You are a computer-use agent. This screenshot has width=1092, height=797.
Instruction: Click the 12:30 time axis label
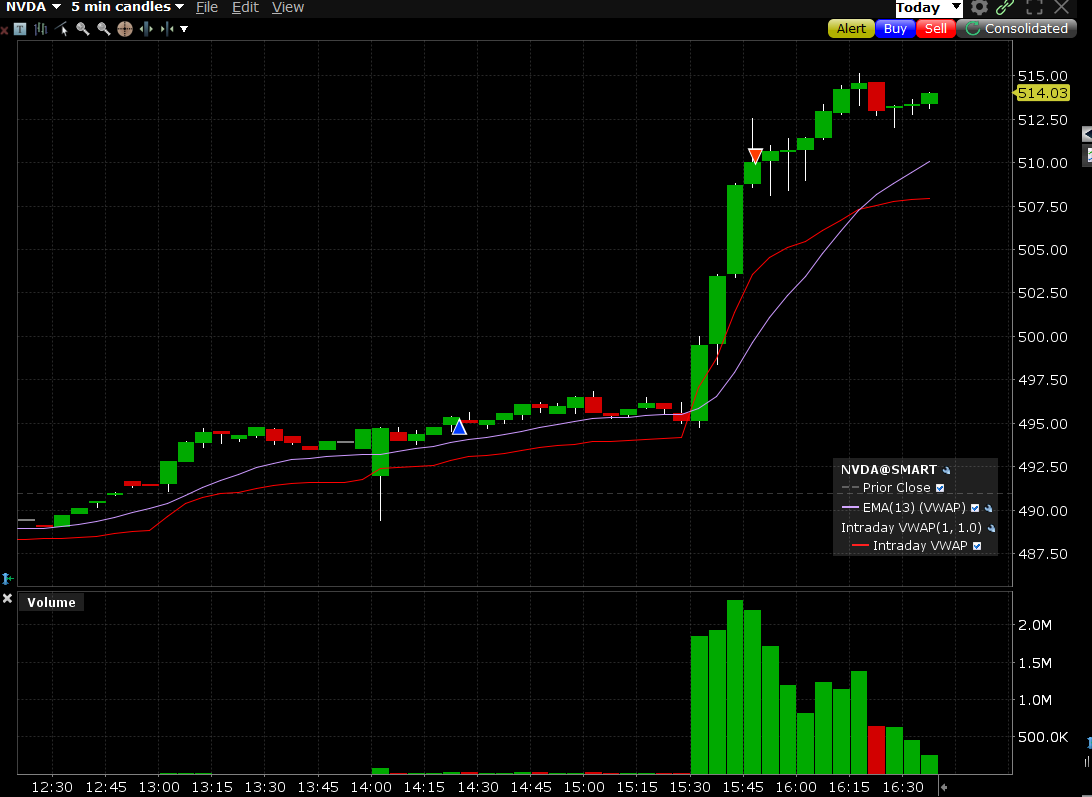coord(52,787)
